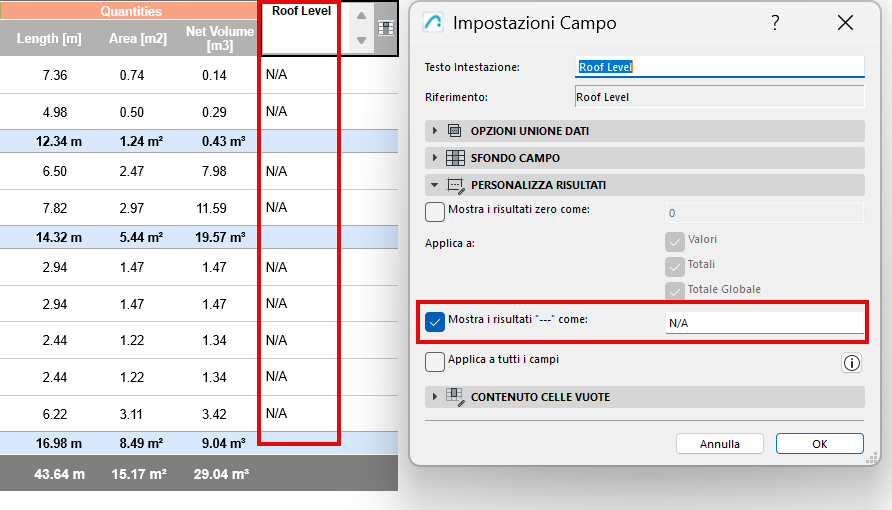Expand the Contenuto Celle Vuote section
The width and height of the screenshot is (892, 510).
click(435, 397)
